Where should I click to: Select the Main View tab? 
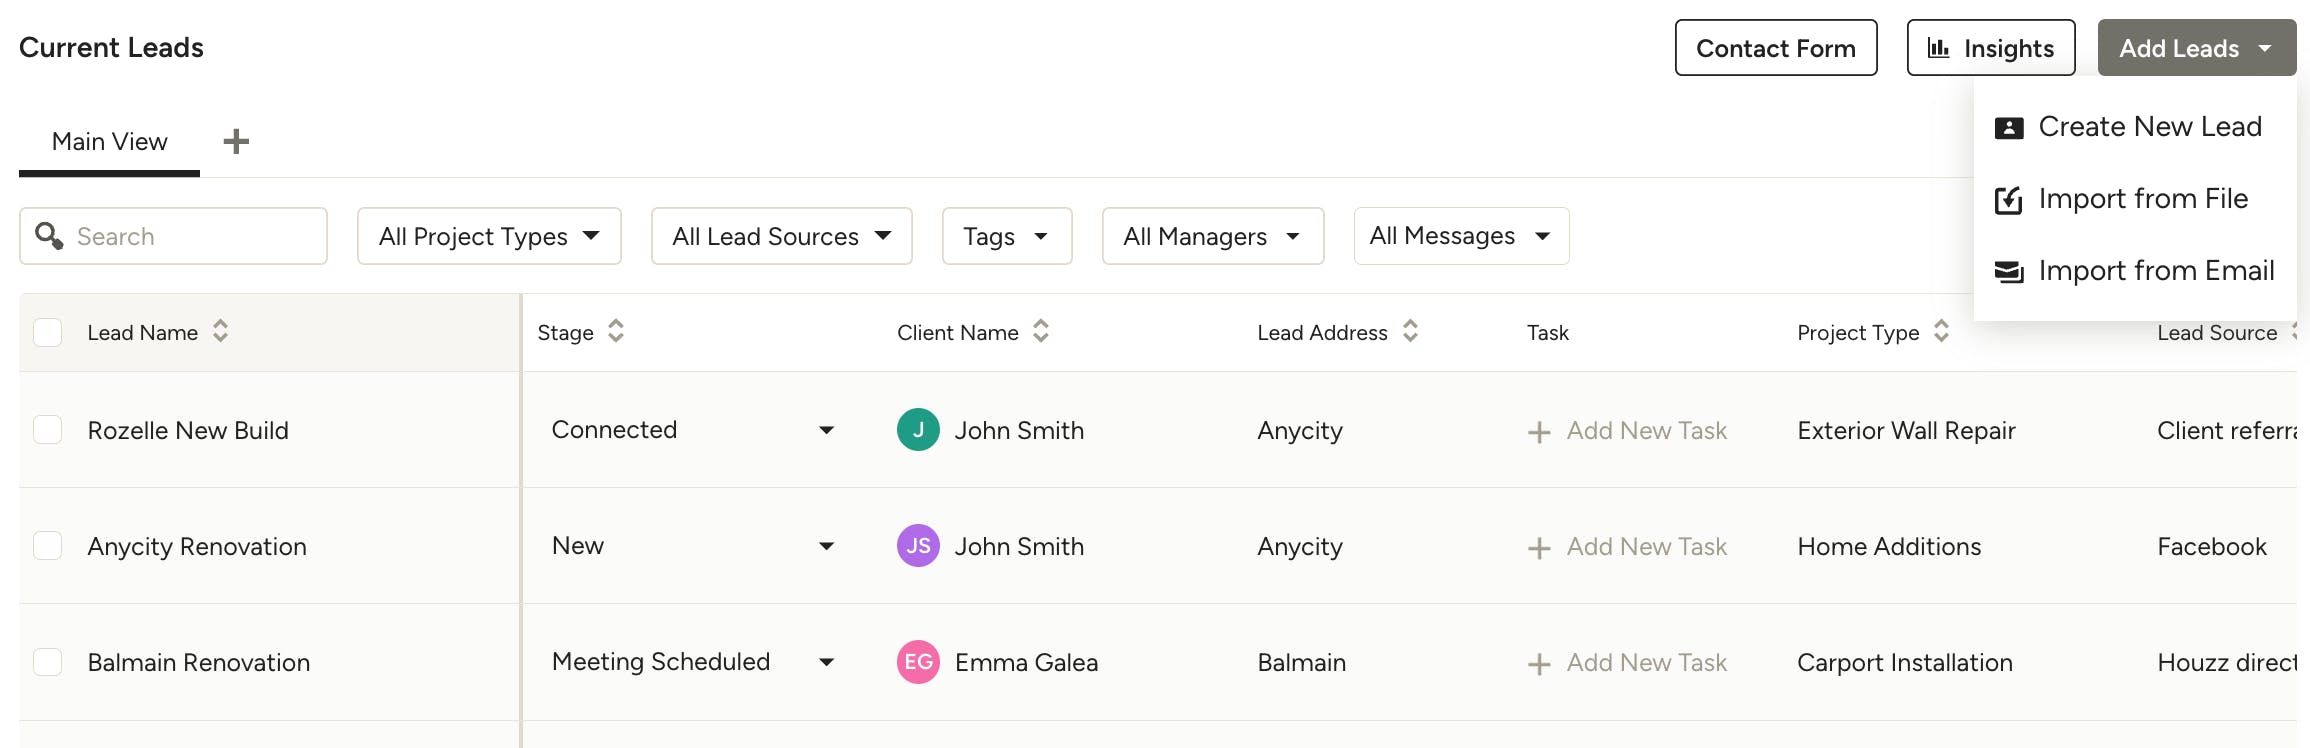pyautogui.click(x=109, y=142)
